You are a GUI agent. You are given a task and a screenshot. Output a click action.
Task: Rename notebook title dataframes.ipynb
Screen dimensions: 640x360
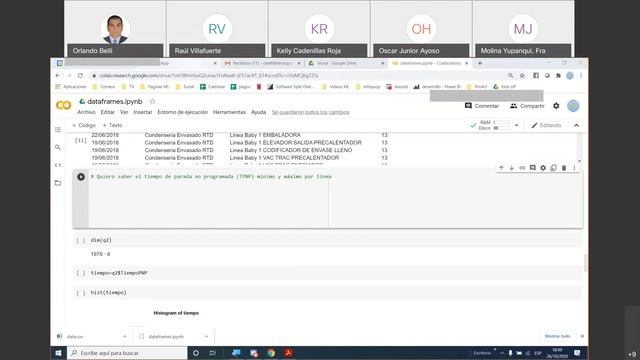tap(115, 101)
